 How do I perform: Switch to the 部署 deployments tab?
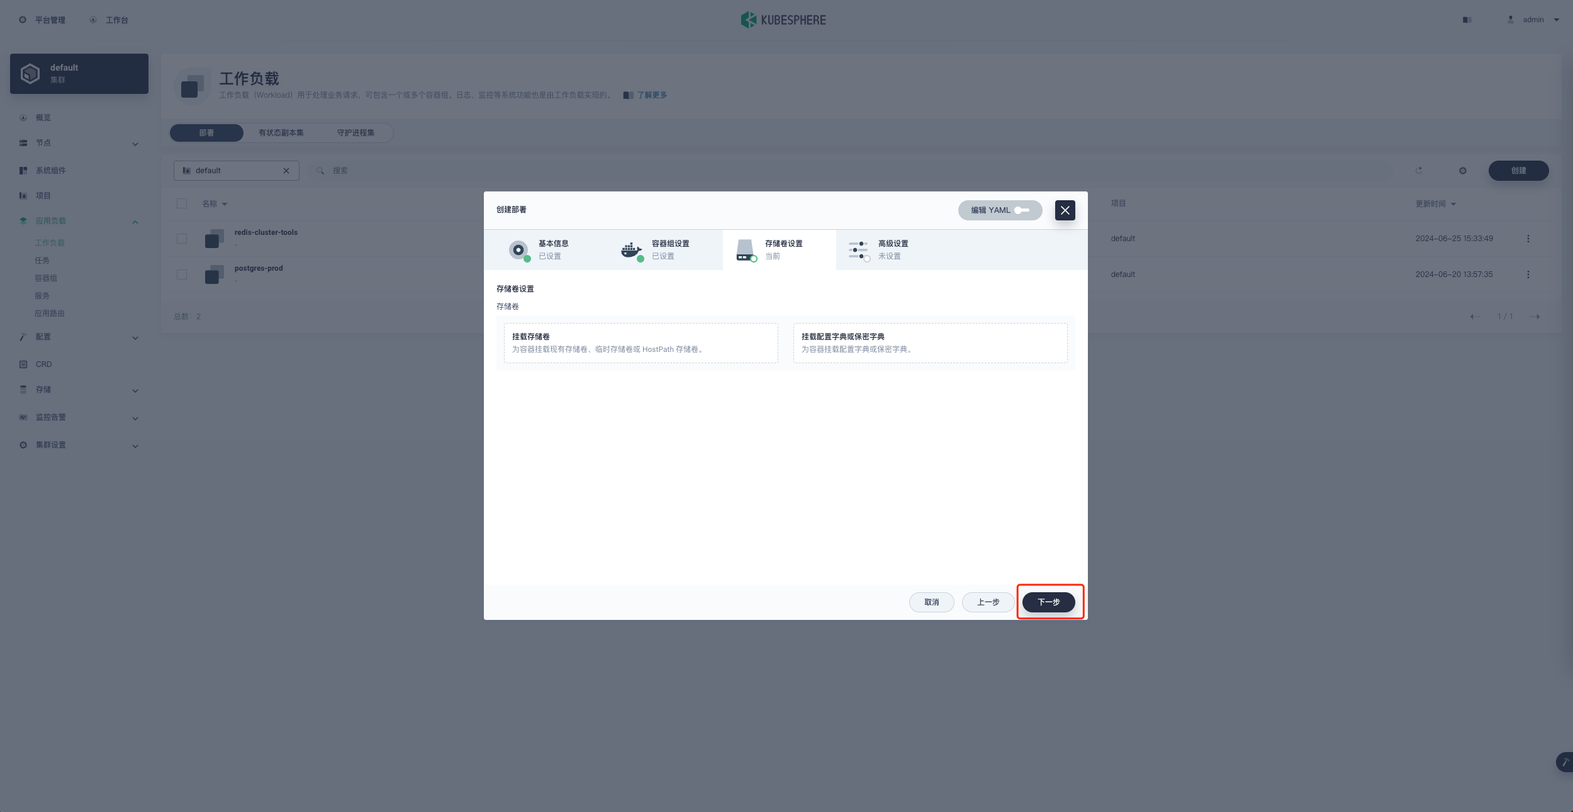click(206, 133)
